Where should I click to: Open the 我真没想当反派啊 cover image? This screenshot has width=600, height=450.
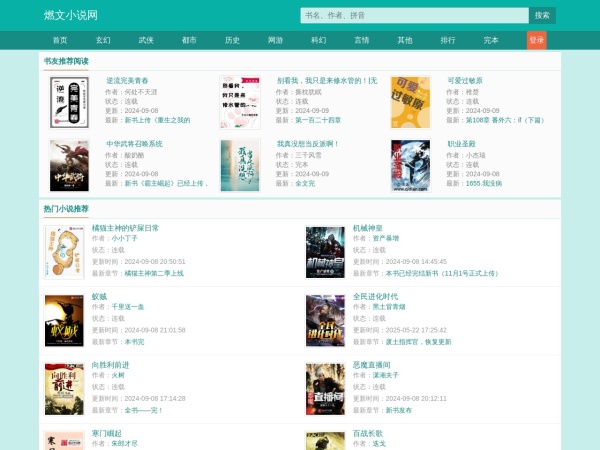tap(240, 165)
